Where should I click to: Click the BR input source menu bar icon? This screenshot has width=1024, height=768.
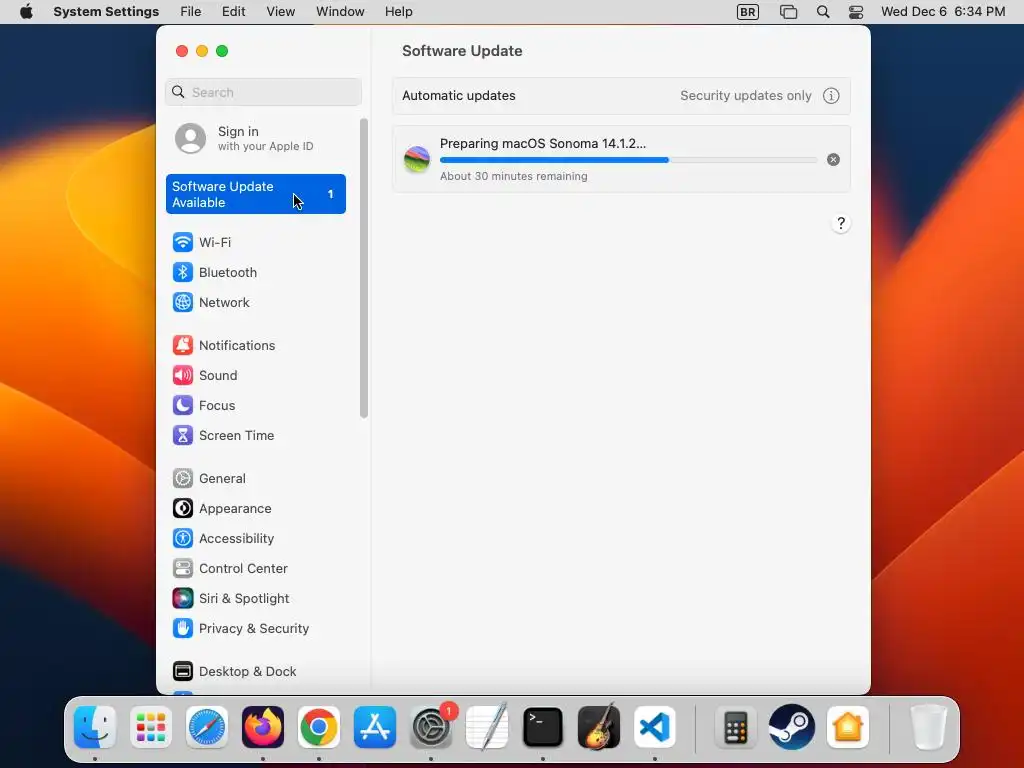coord(748,12)
